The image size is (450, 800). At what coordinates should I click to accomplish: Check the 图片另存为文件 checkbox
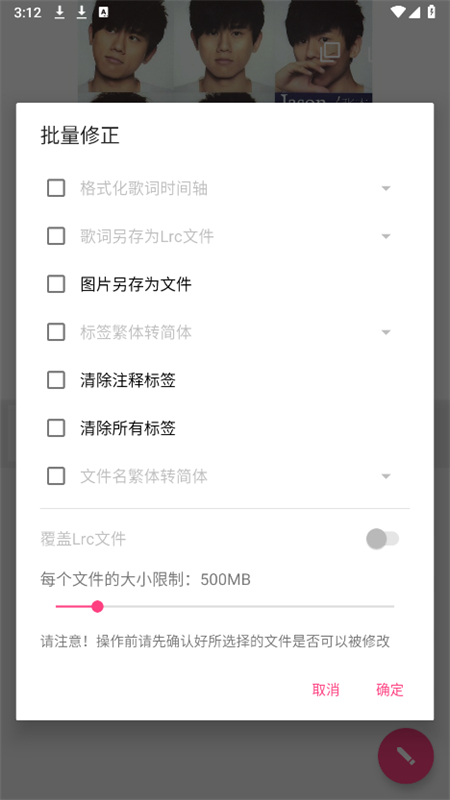pyautogui.click(x=56, y=284)
